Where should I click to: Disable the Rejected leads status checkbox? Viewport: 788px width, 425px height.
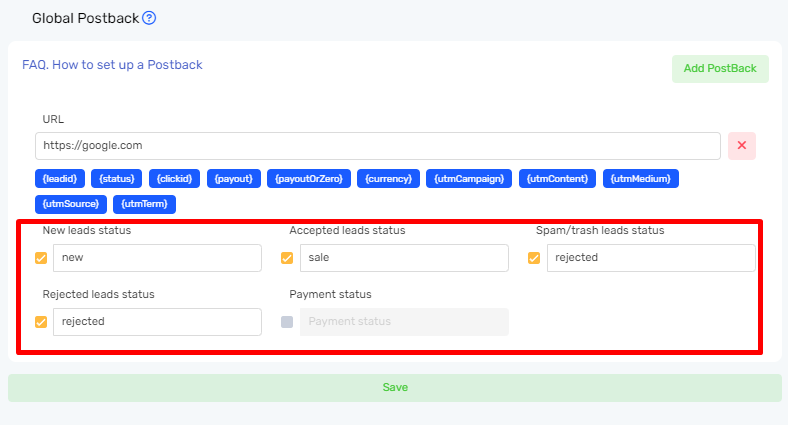coord(41,322)
